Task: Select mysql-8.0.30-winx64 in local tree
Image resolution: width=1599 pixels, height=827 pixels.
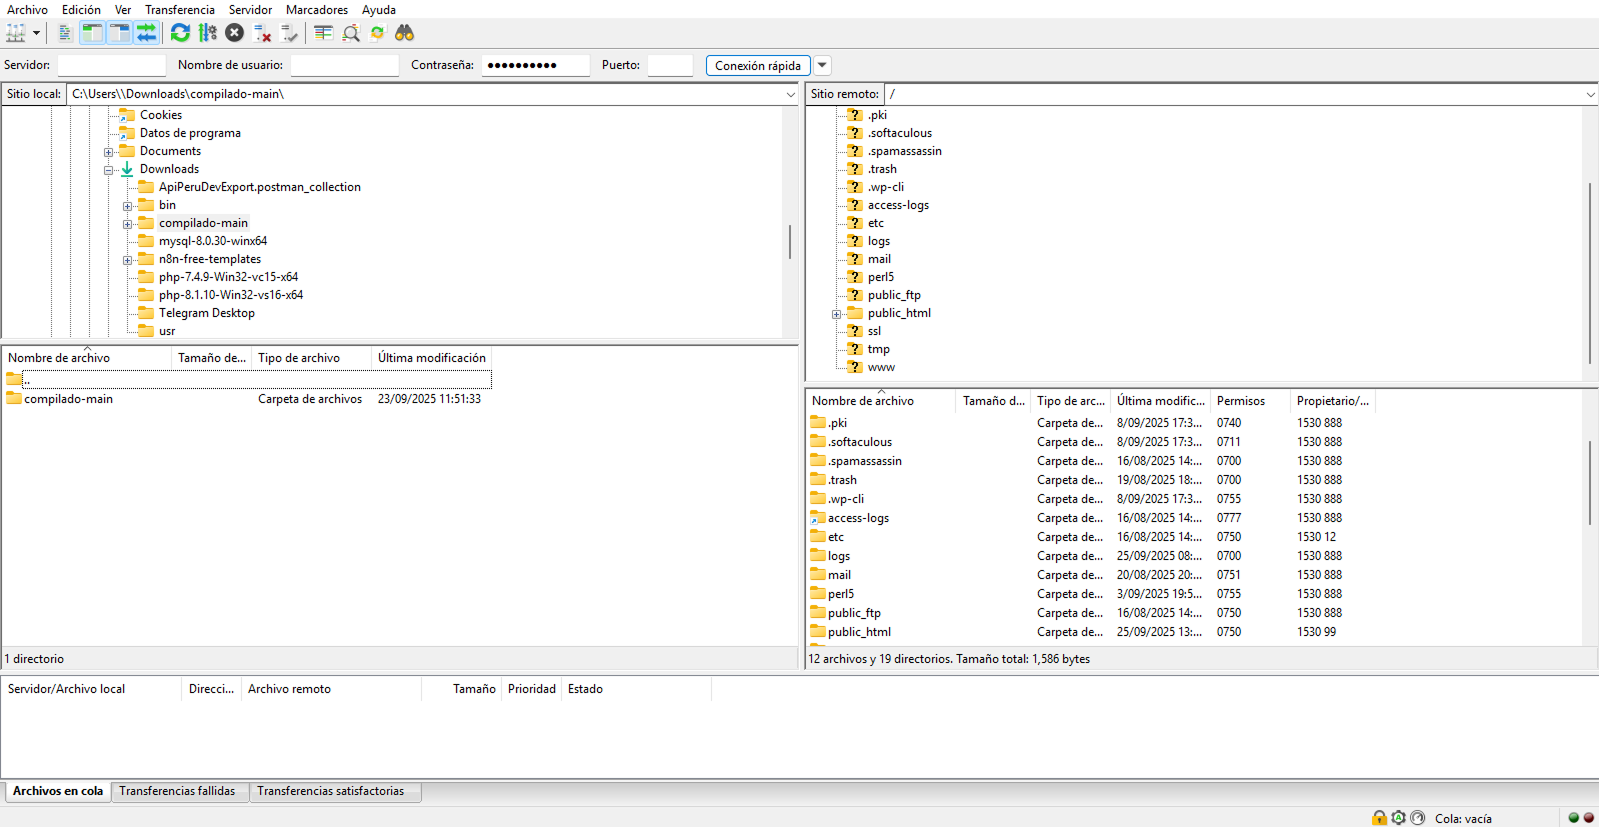Action: coord(213,240)
